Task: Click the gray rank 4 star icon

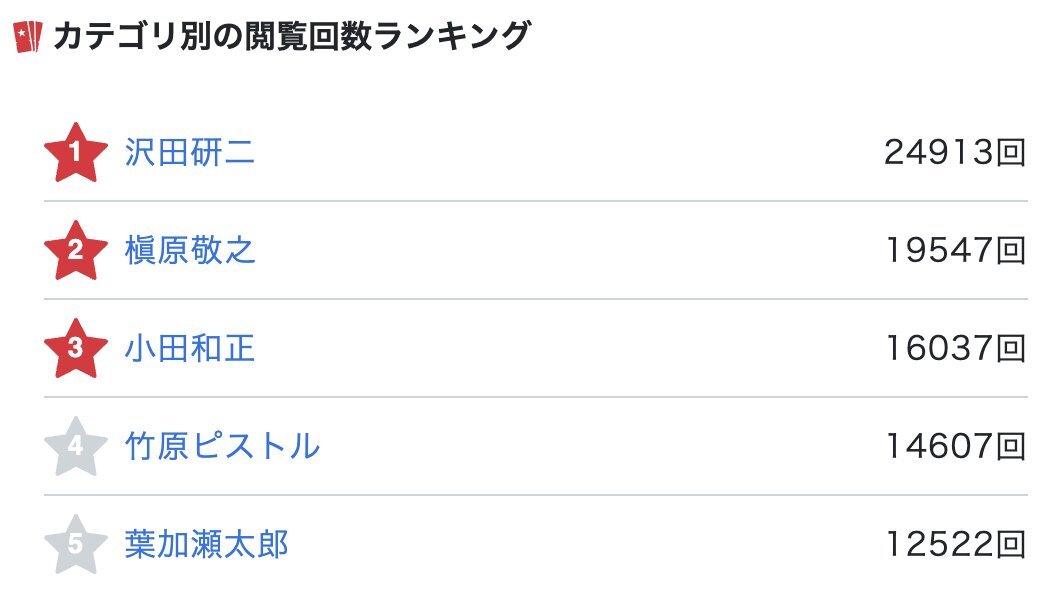Action: point(76,446)
